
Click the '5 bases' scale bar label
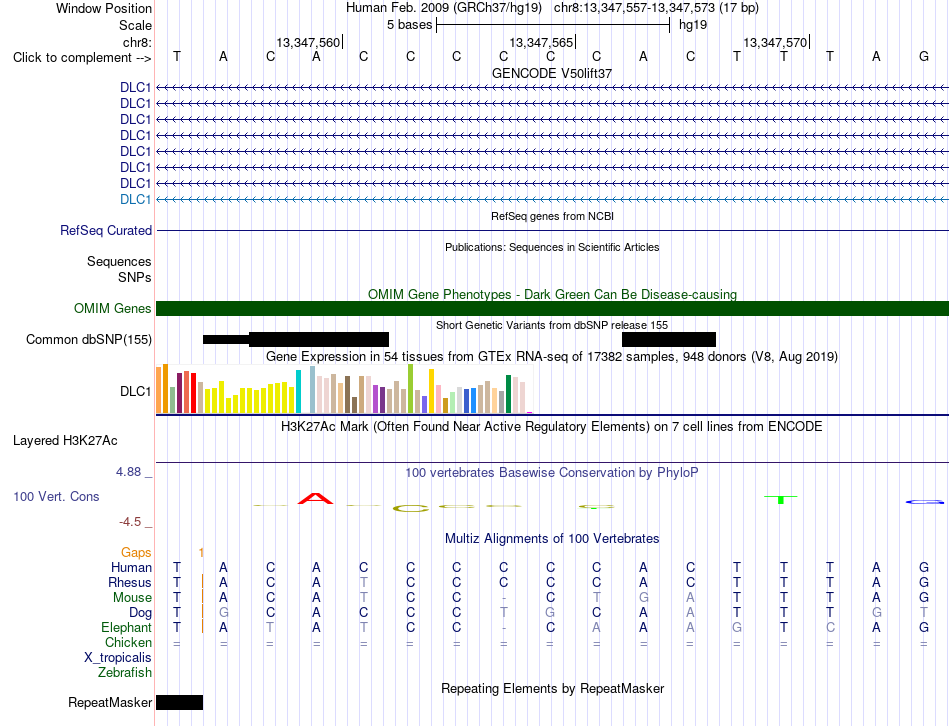tap(410, 25)
